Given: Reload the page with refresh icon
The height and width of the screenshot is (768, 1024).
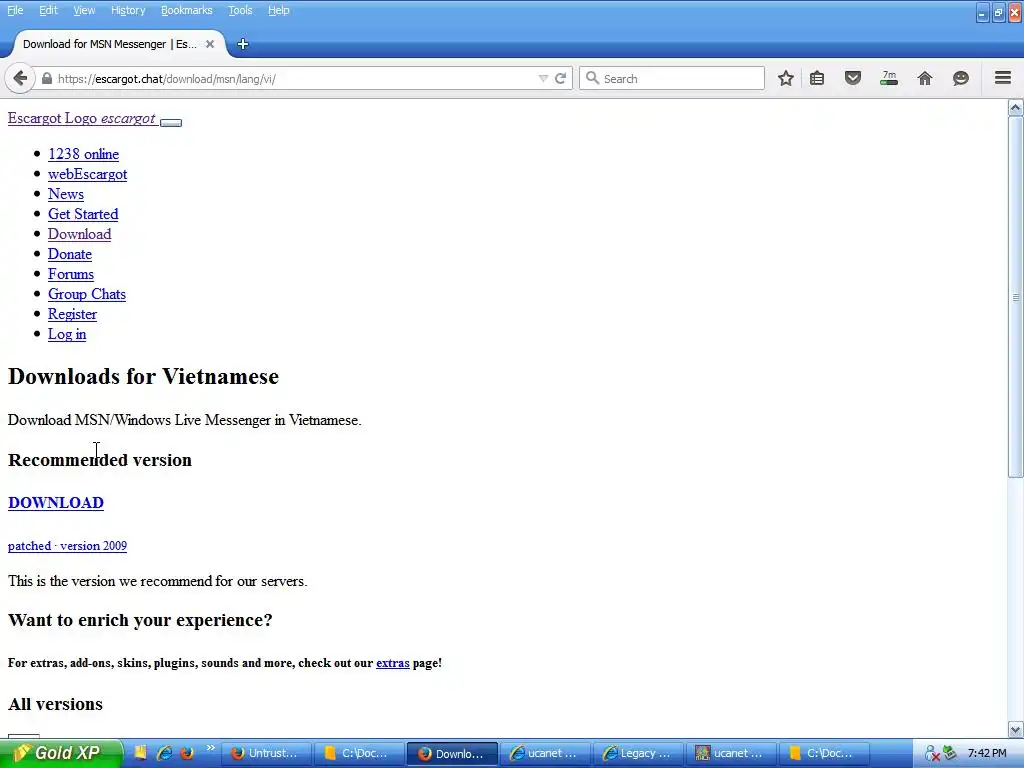Looking at the screenshot, I should click(560, 78).
